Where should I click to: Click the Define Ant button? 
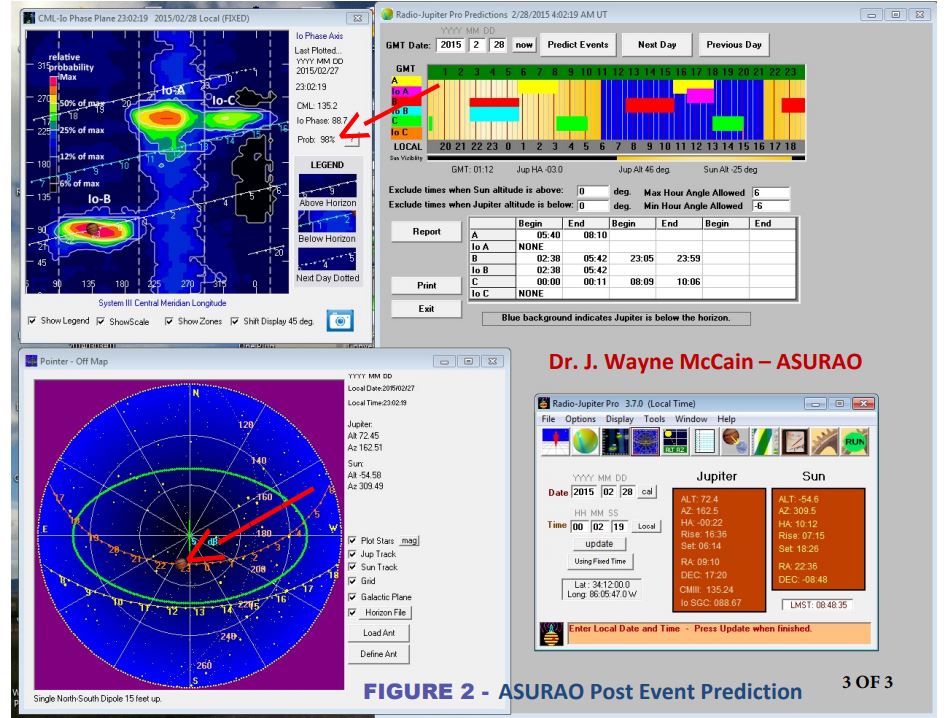(379, 654)
